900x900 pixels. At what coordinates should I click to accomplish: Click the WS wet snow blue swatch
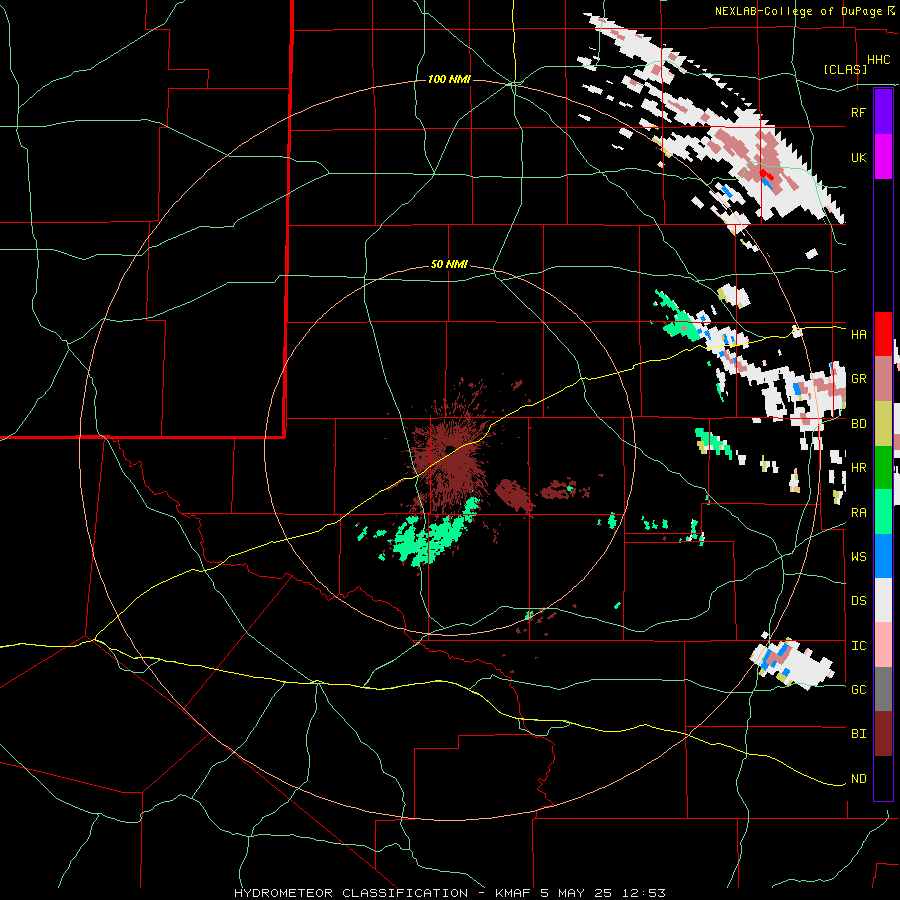point(883,556)
